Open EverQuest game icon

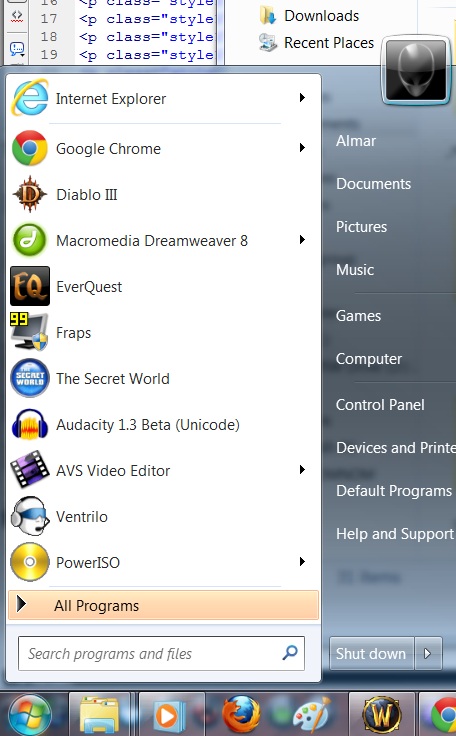[x=30, y=286]
